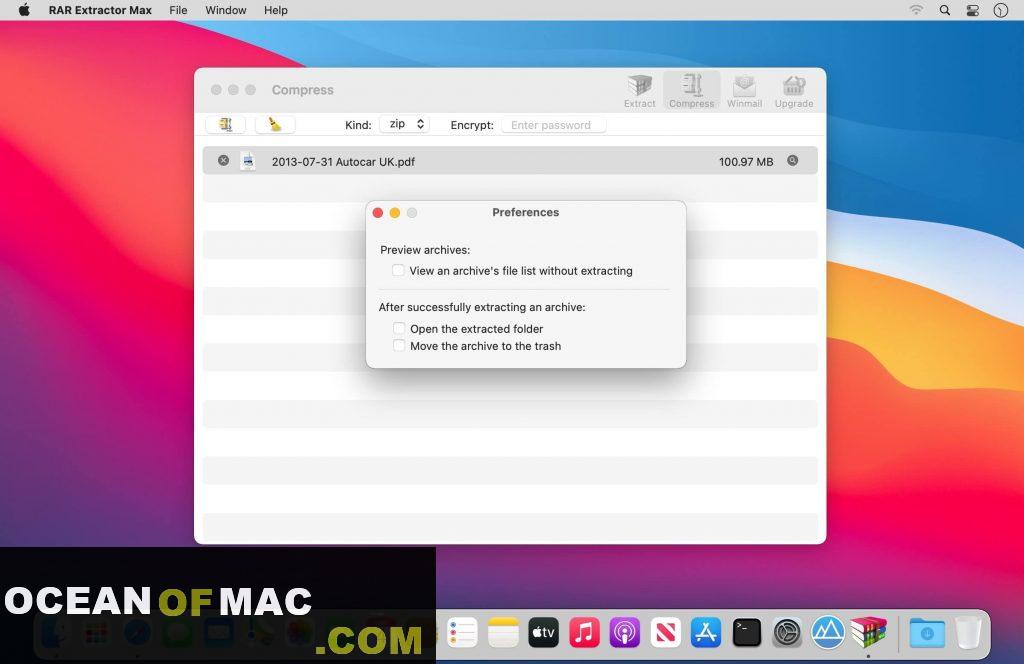Open the Window menu
Screen dimensions: 1024x664
225,10
